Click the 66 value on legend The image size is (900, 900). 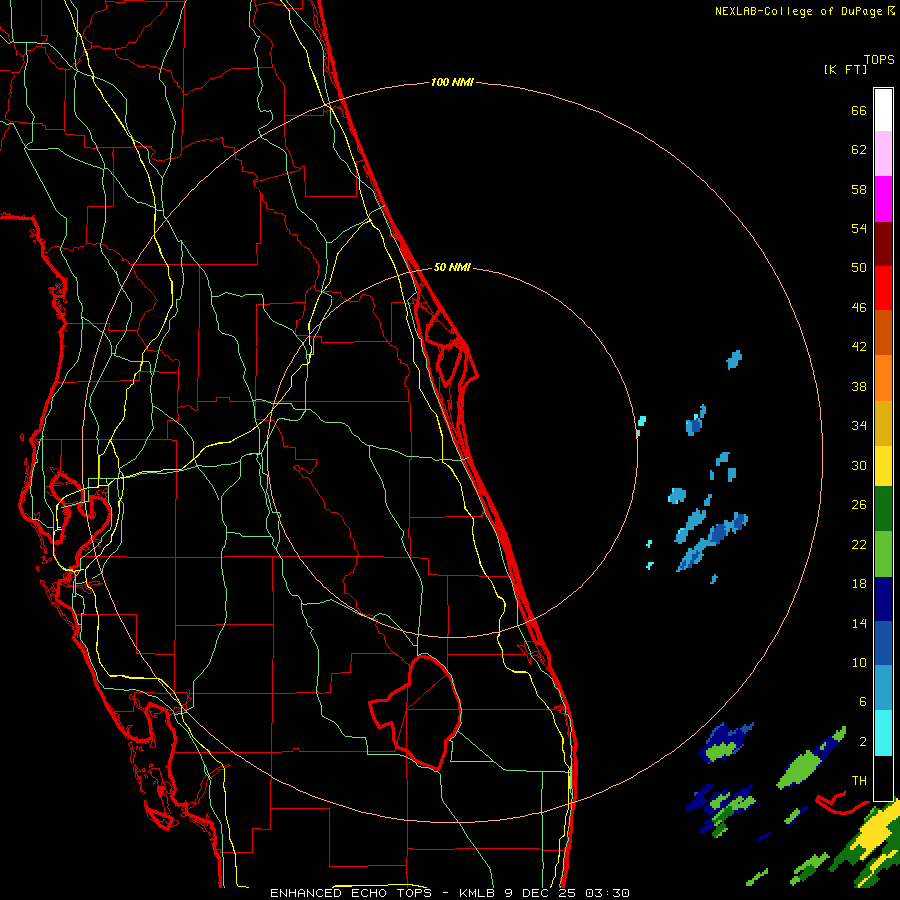[859, 110]
